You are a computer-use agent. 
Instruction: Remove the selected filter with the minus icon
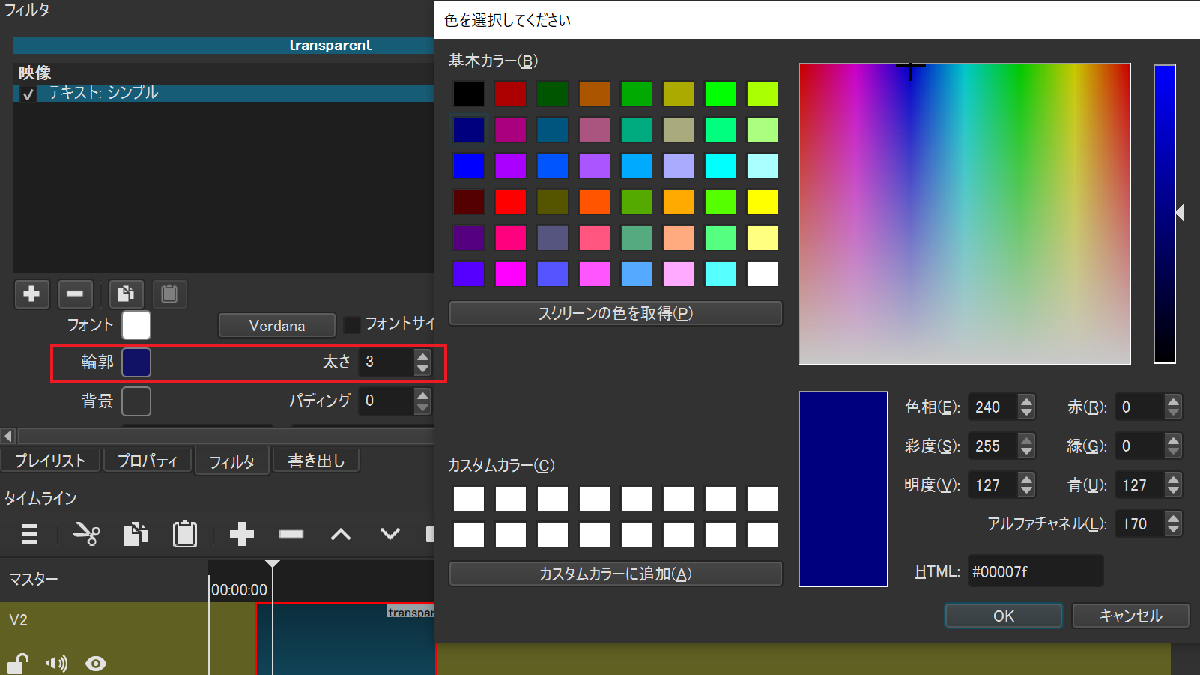(x=74, y=293)
